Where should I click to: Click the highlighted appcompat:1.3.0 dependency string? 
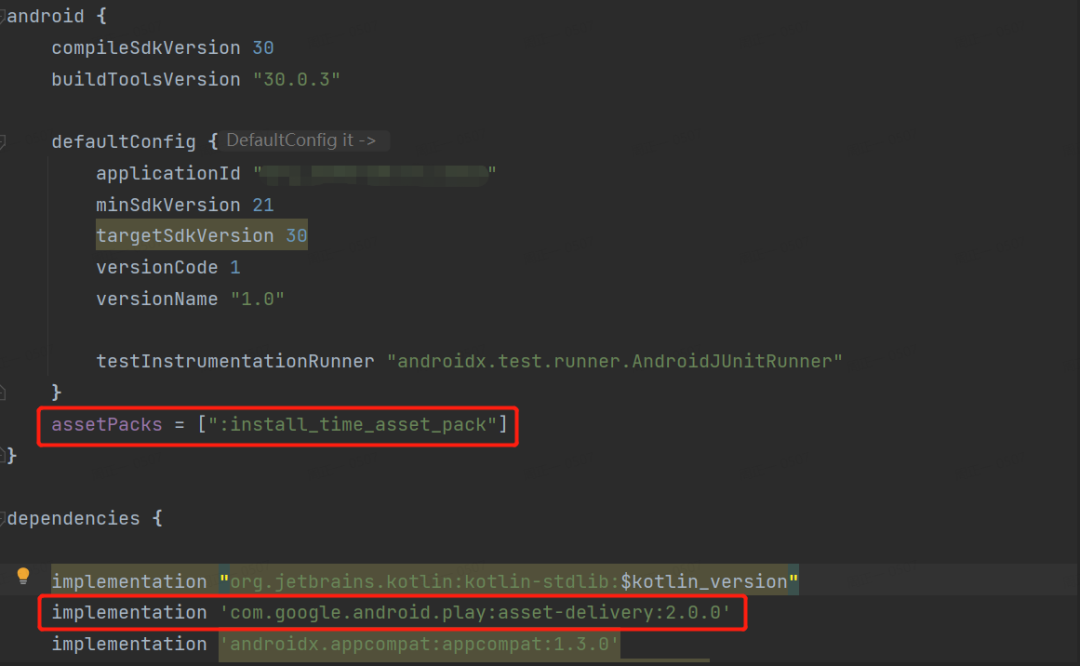[x=419, y=645]
